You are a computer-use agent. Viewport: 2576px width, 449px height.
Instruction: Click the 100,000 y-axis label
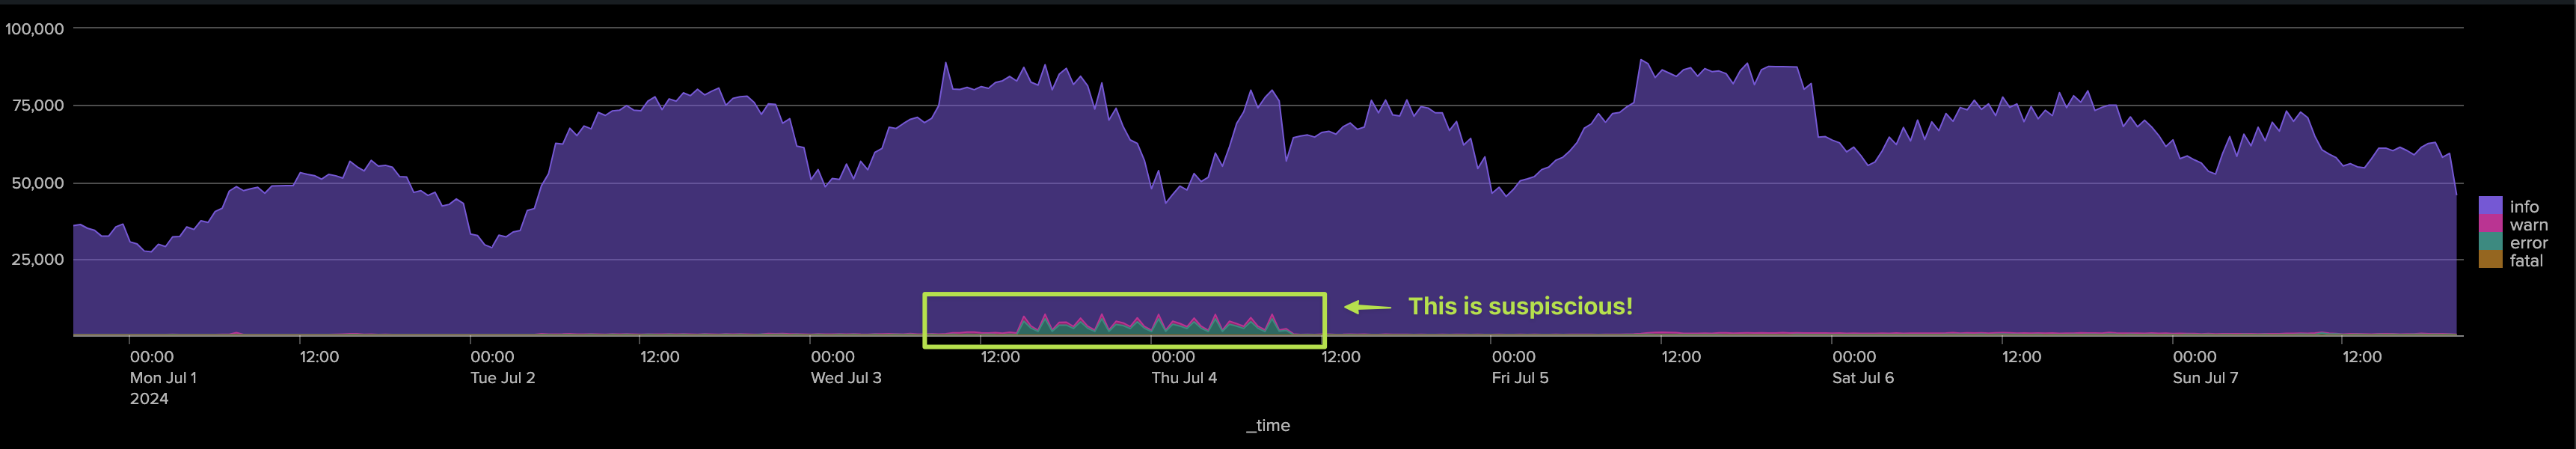[34, 29]
